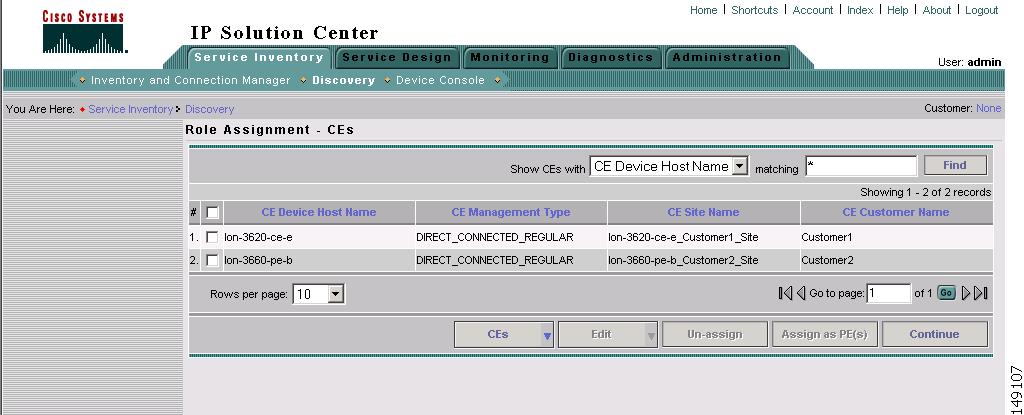Select all rows with header checkbox

(212, 212)
